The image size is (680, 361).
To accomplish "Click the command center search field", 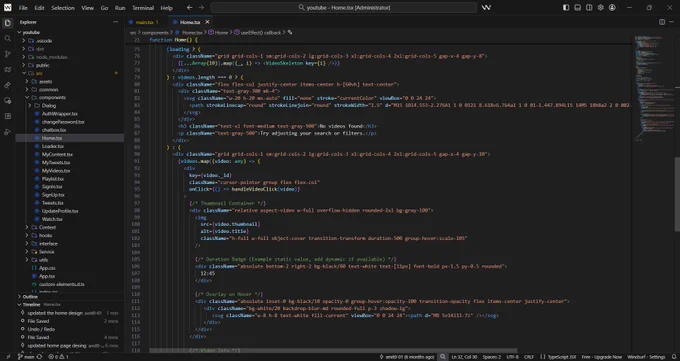I will [x=343, y=7].
